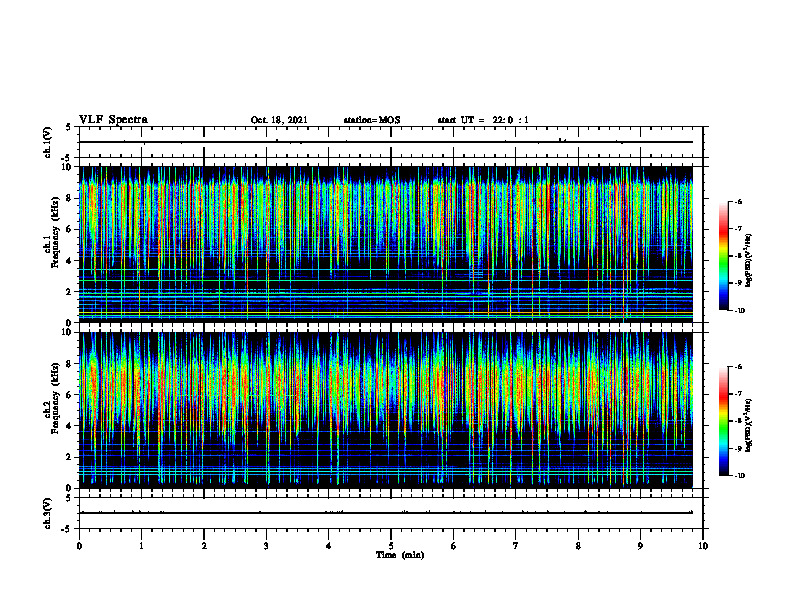
Task: Click time axis tick label "8"
Action: pos(578,546)
